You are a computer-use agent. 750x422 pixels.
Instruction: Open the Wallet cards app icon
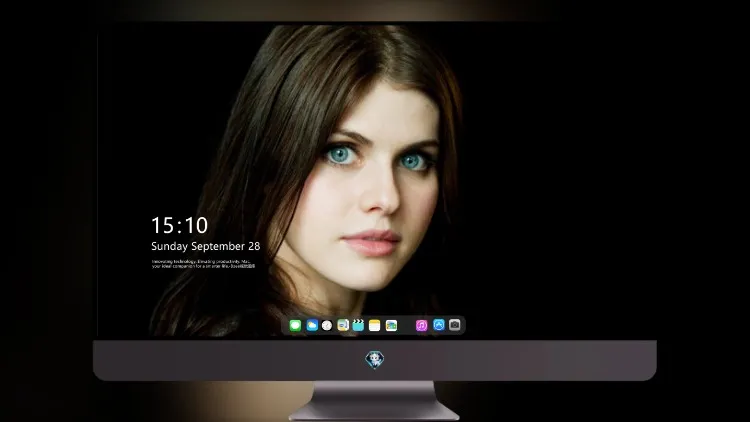[x=391, y=325]
